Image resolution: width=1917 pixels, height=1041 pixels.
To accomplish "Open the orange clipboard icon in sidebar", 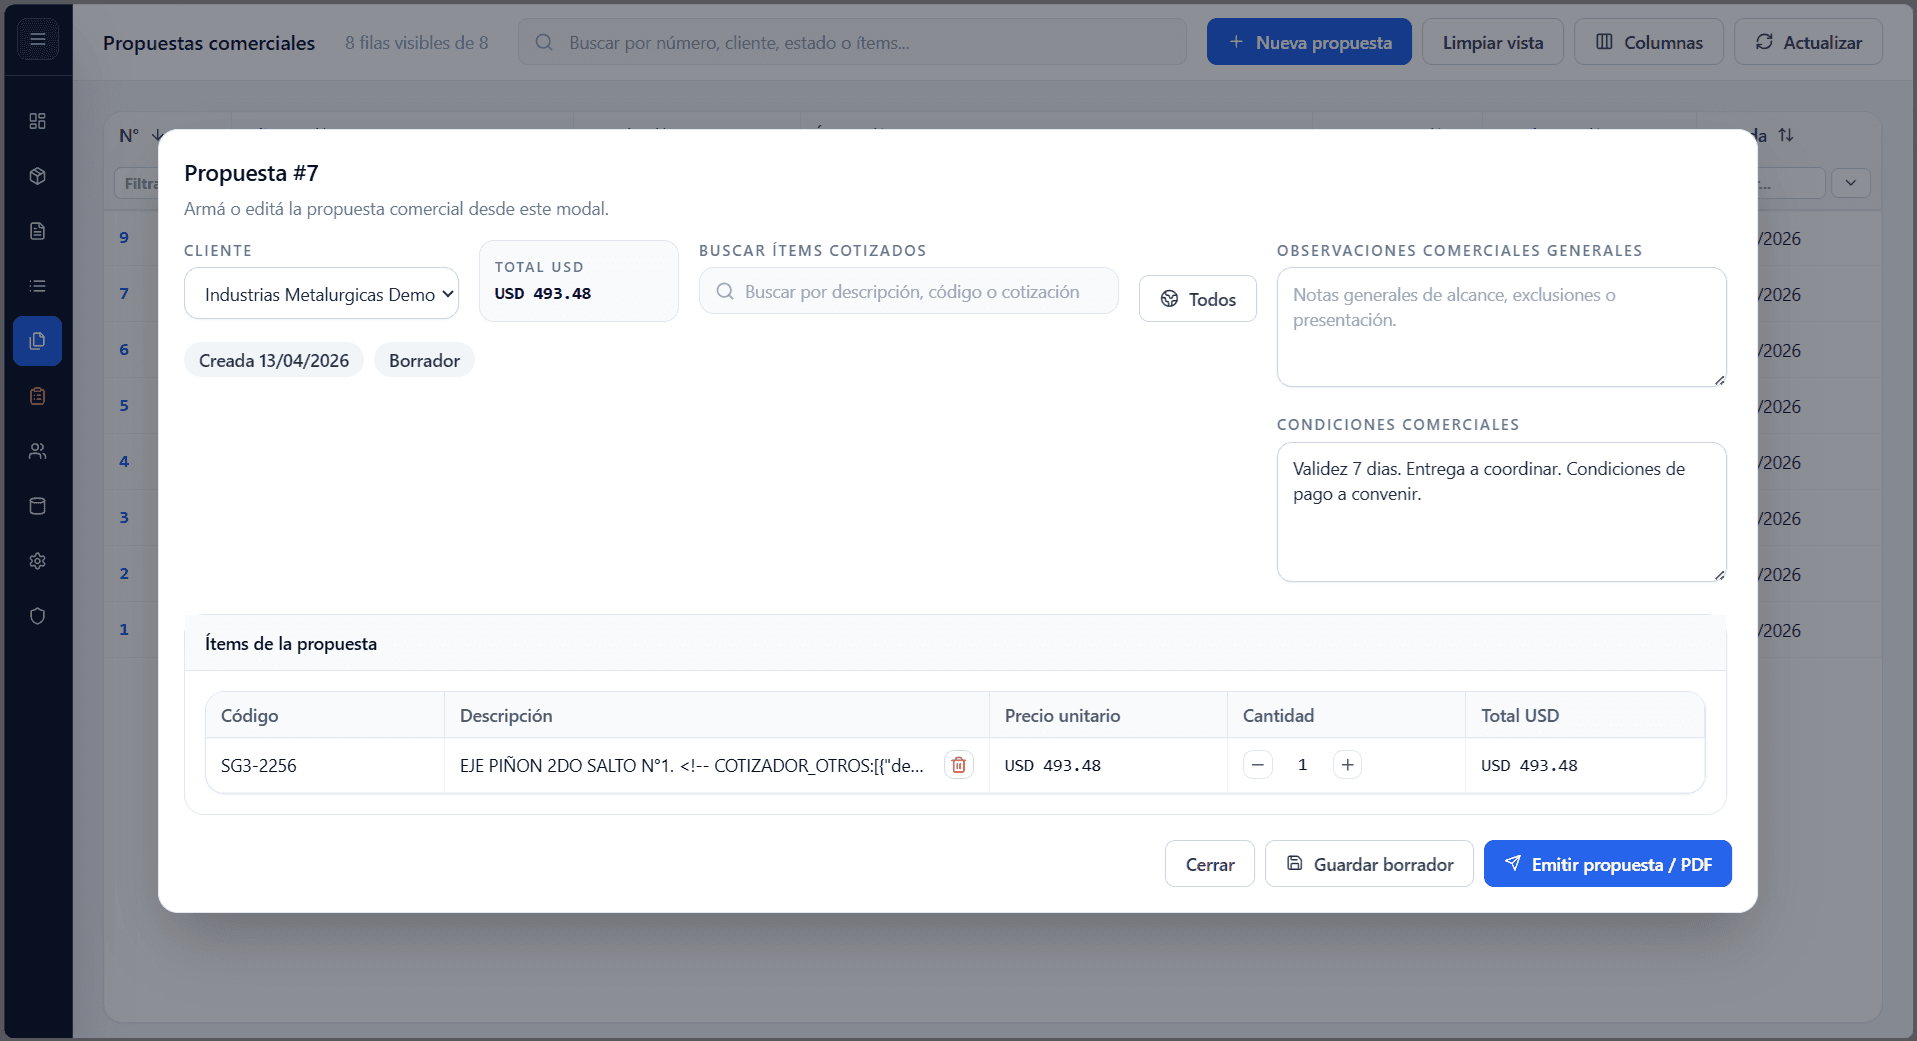I will [x=38, y=396].
